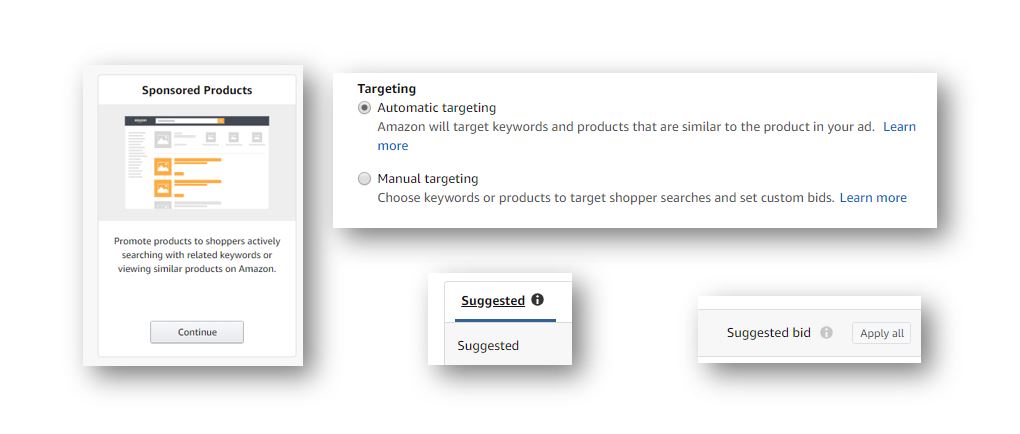Image resolution: width=1020 pixels, height=434 pixels.
Task: Click Choose keywords or products description
Action: pyautogui.click(x=605, y=198)
